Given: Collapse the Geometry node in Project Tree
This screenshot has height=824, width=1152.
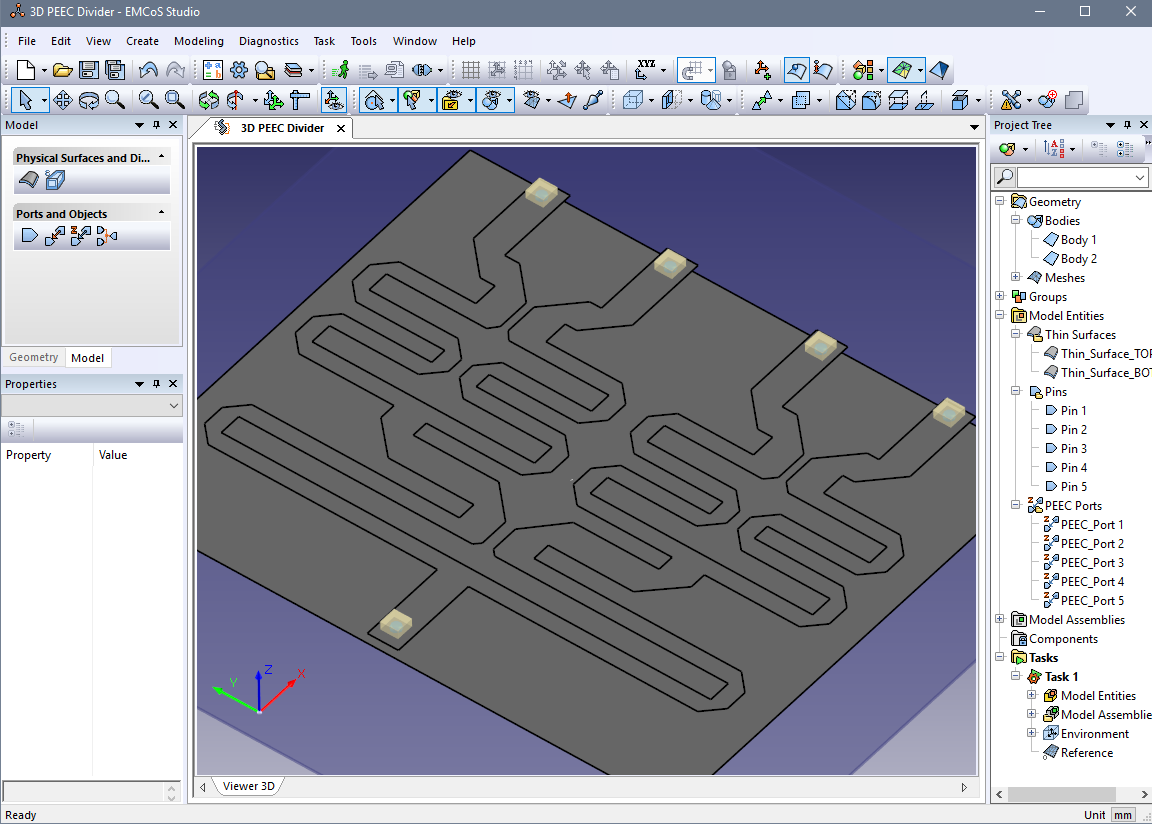Looking at the screenshot, I should (999, 202).
